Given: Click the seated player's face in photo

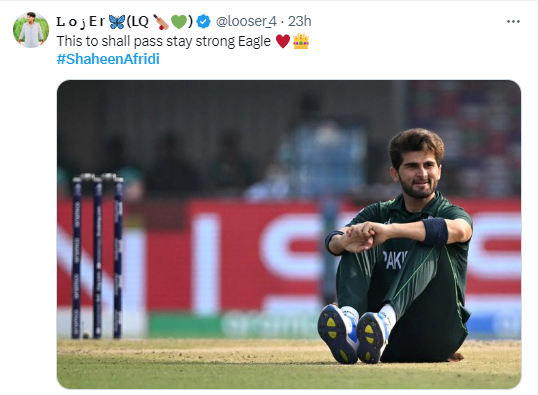Looking at the screenshot, I should [419, 171].
